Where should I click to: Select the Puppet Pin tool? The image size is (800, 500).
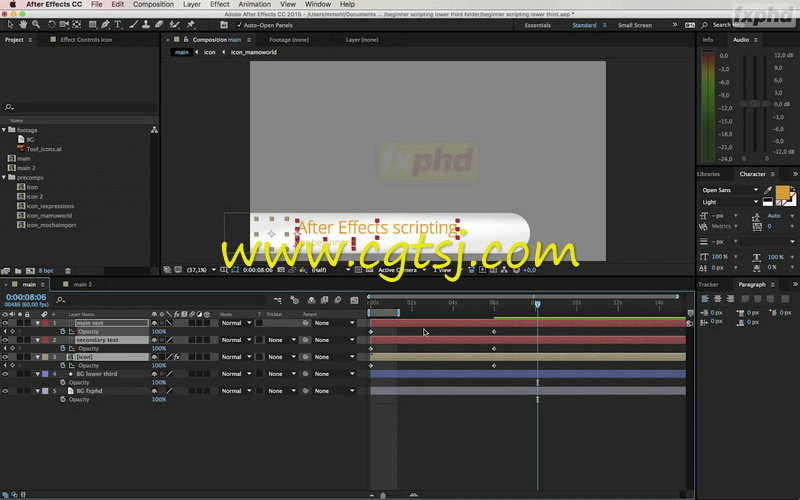191,24
